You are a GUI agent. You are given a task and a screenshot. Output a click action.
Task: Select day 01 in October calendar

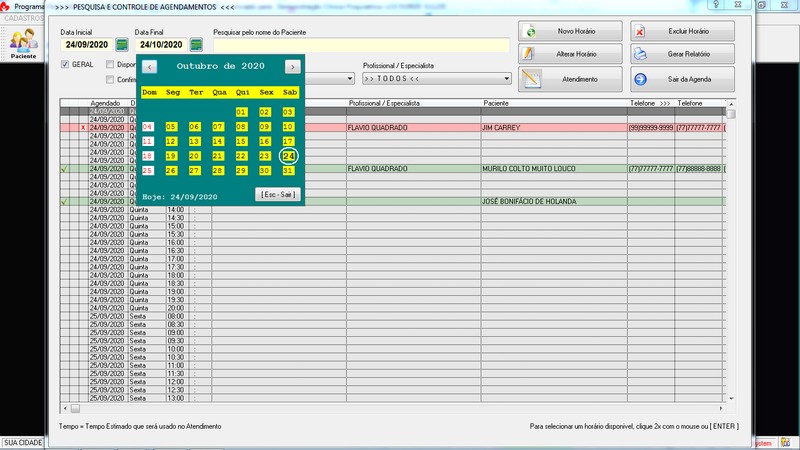pyautogui.click(x=241, y=112)
